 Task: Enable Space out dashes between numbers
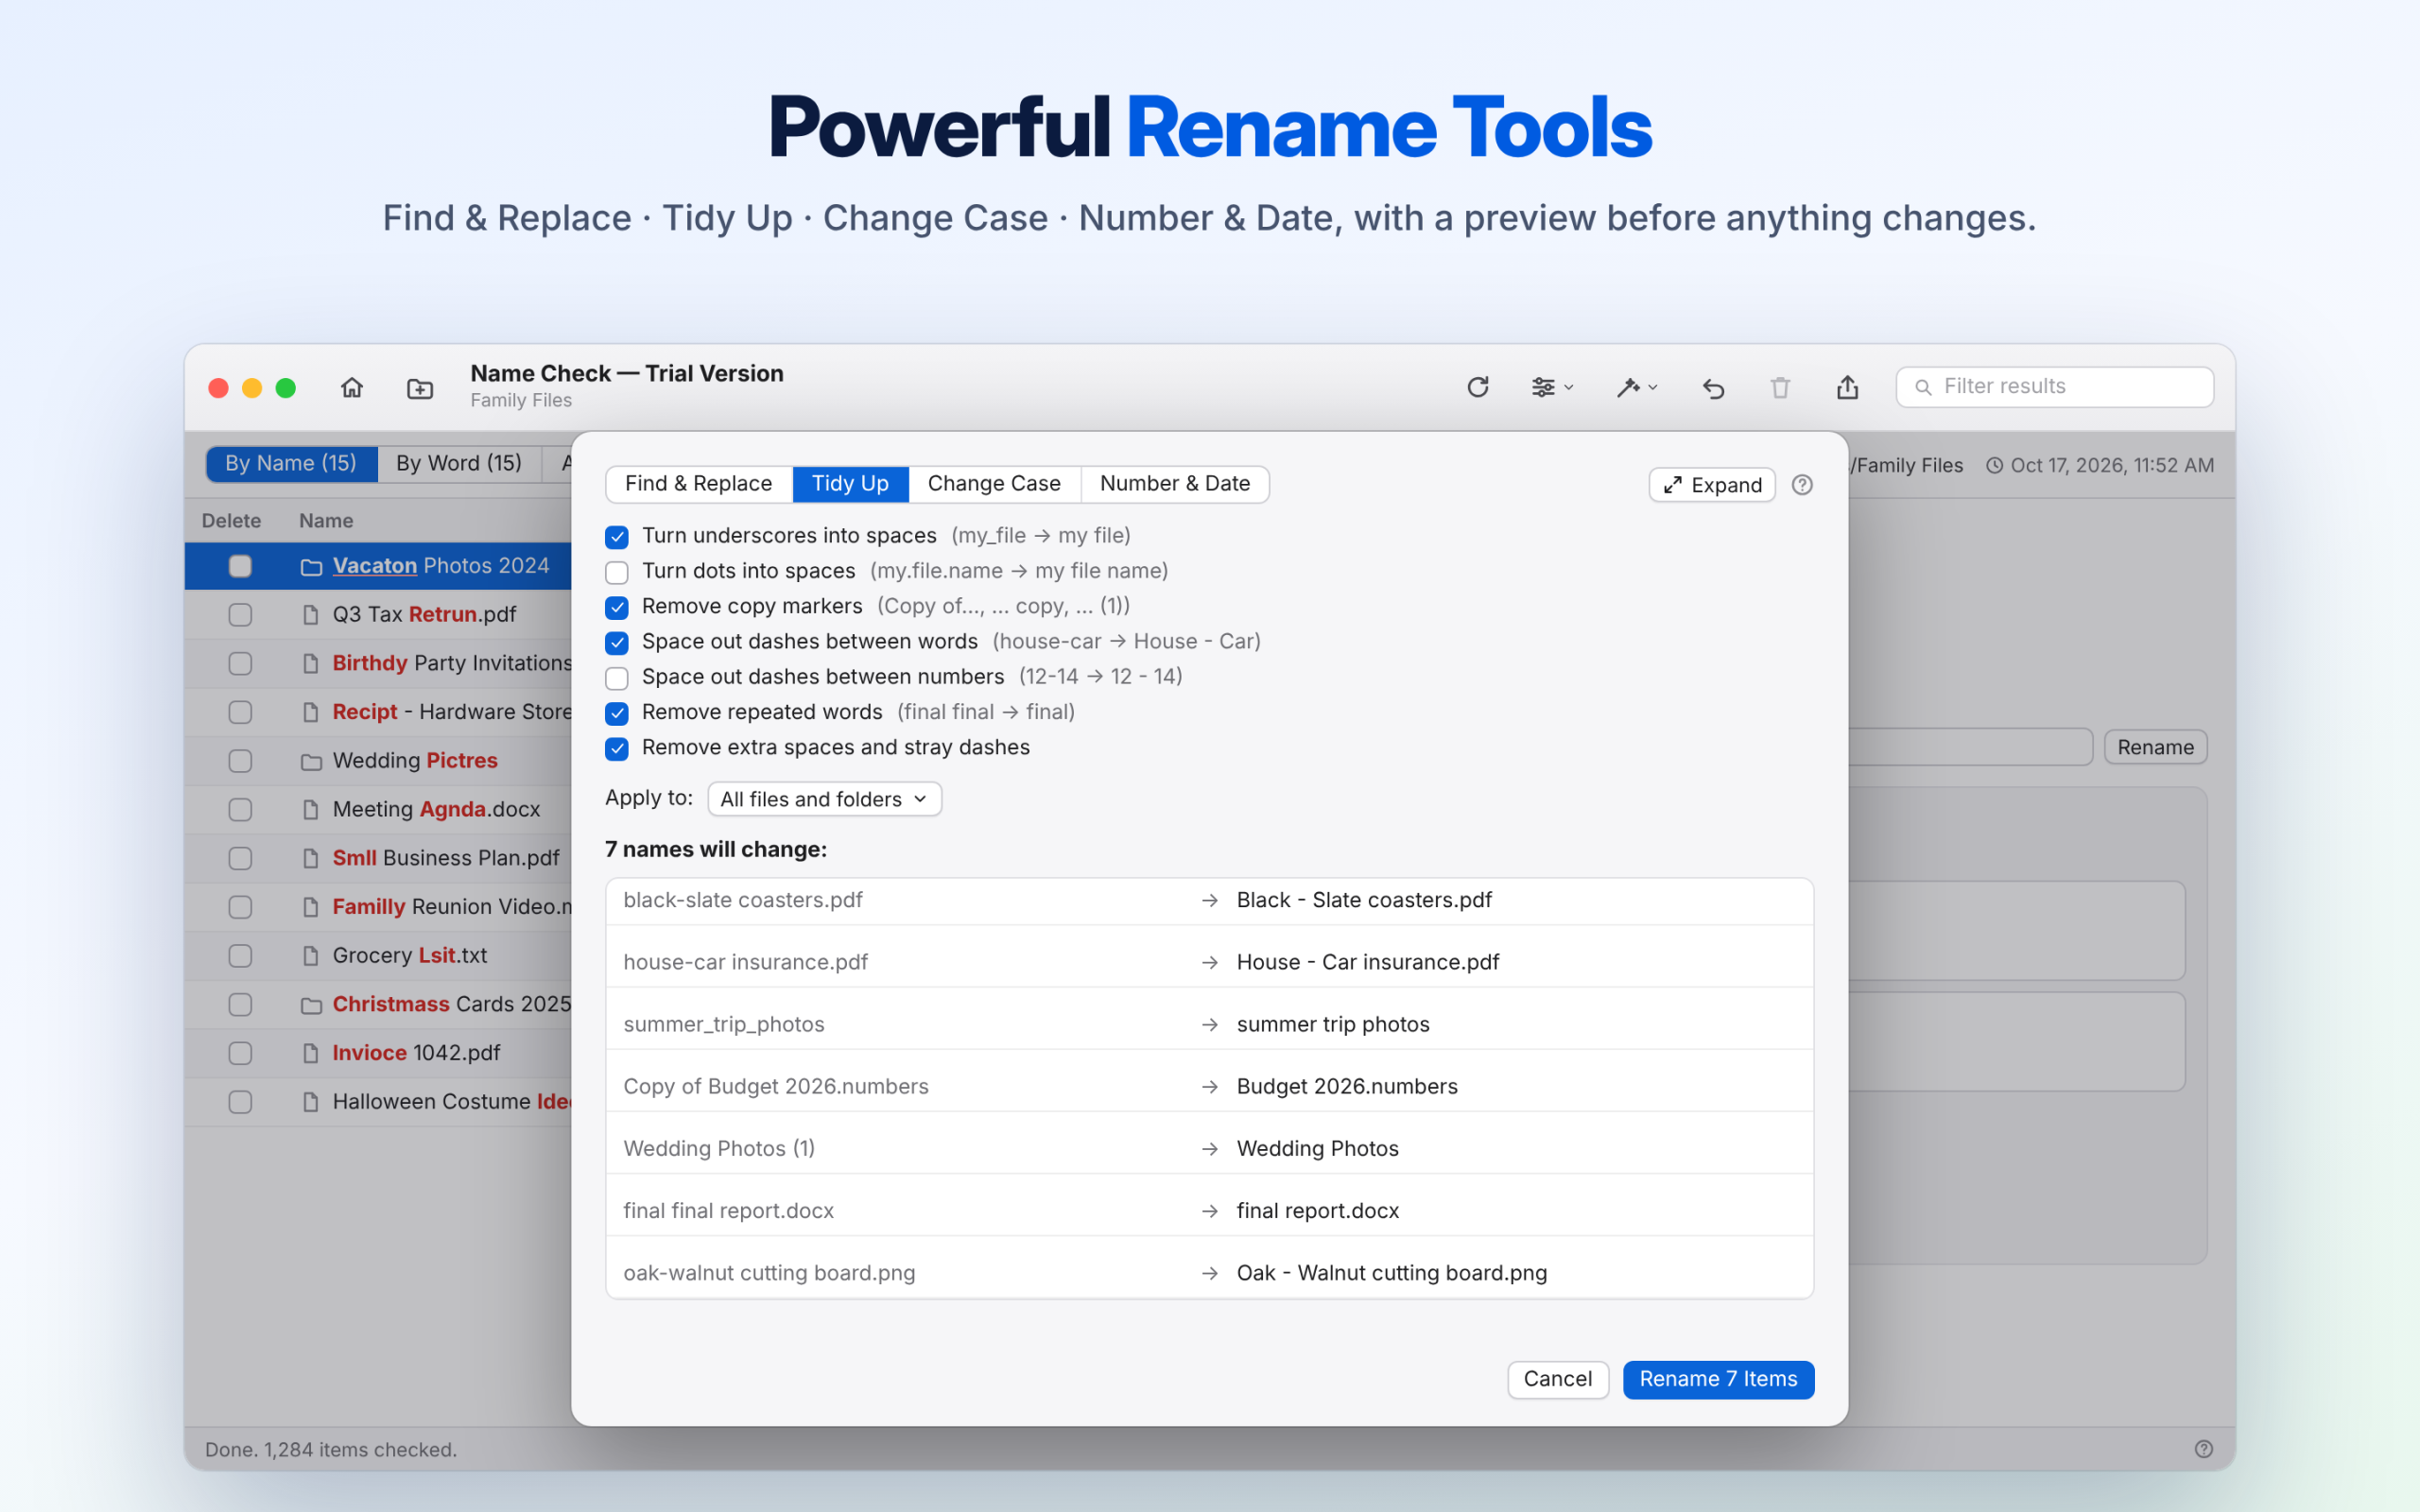tap(617, 678)
